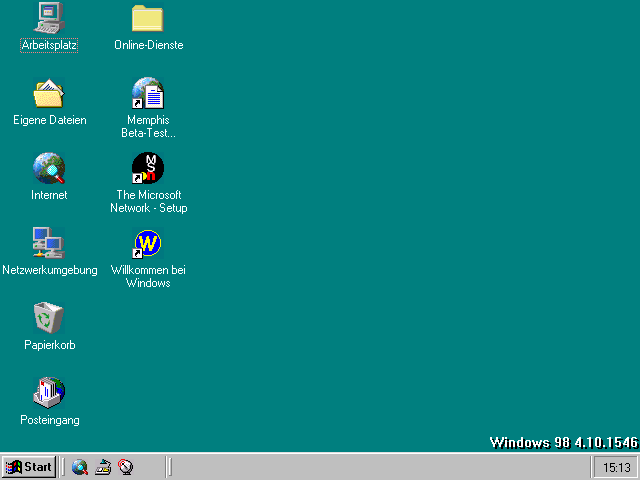
Task: Click the Papierkorb label text
Action: pos(50,345)
